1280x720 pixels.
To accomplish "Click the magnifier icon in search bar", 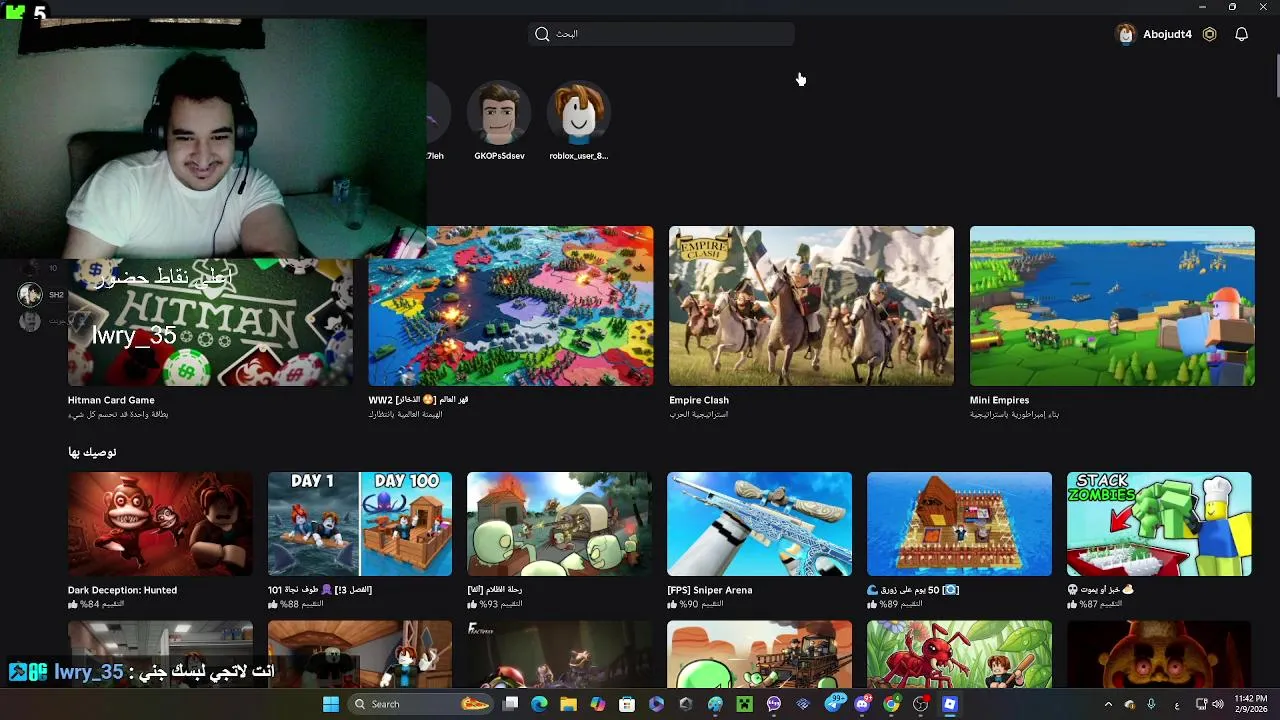I will pyautogui.click(x=542, y=34).
